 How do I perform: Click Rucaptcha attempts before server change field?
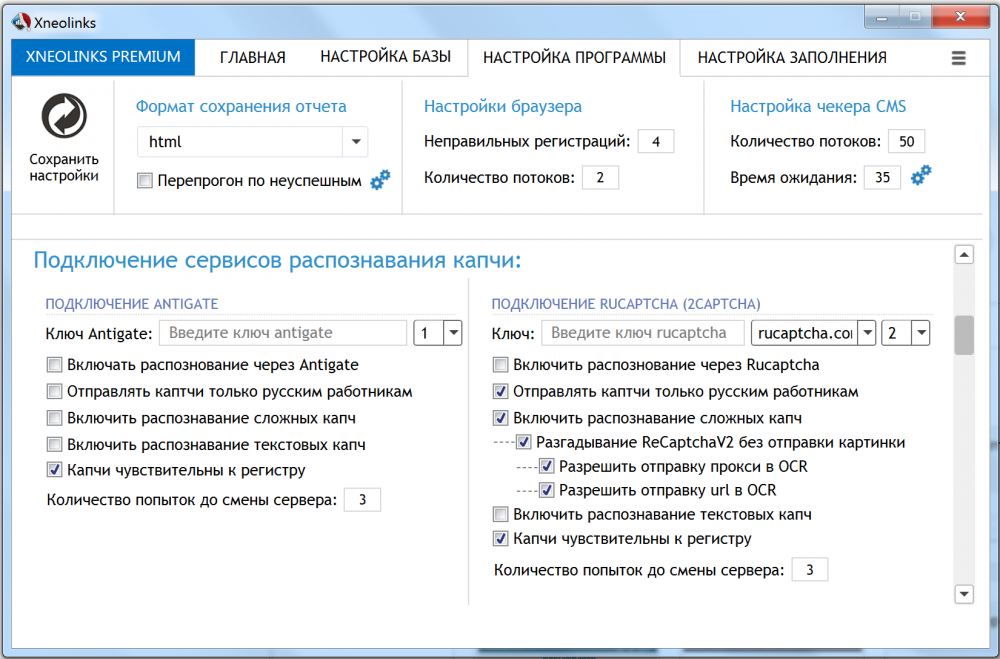pyautogui.click(x=810, y=570)
